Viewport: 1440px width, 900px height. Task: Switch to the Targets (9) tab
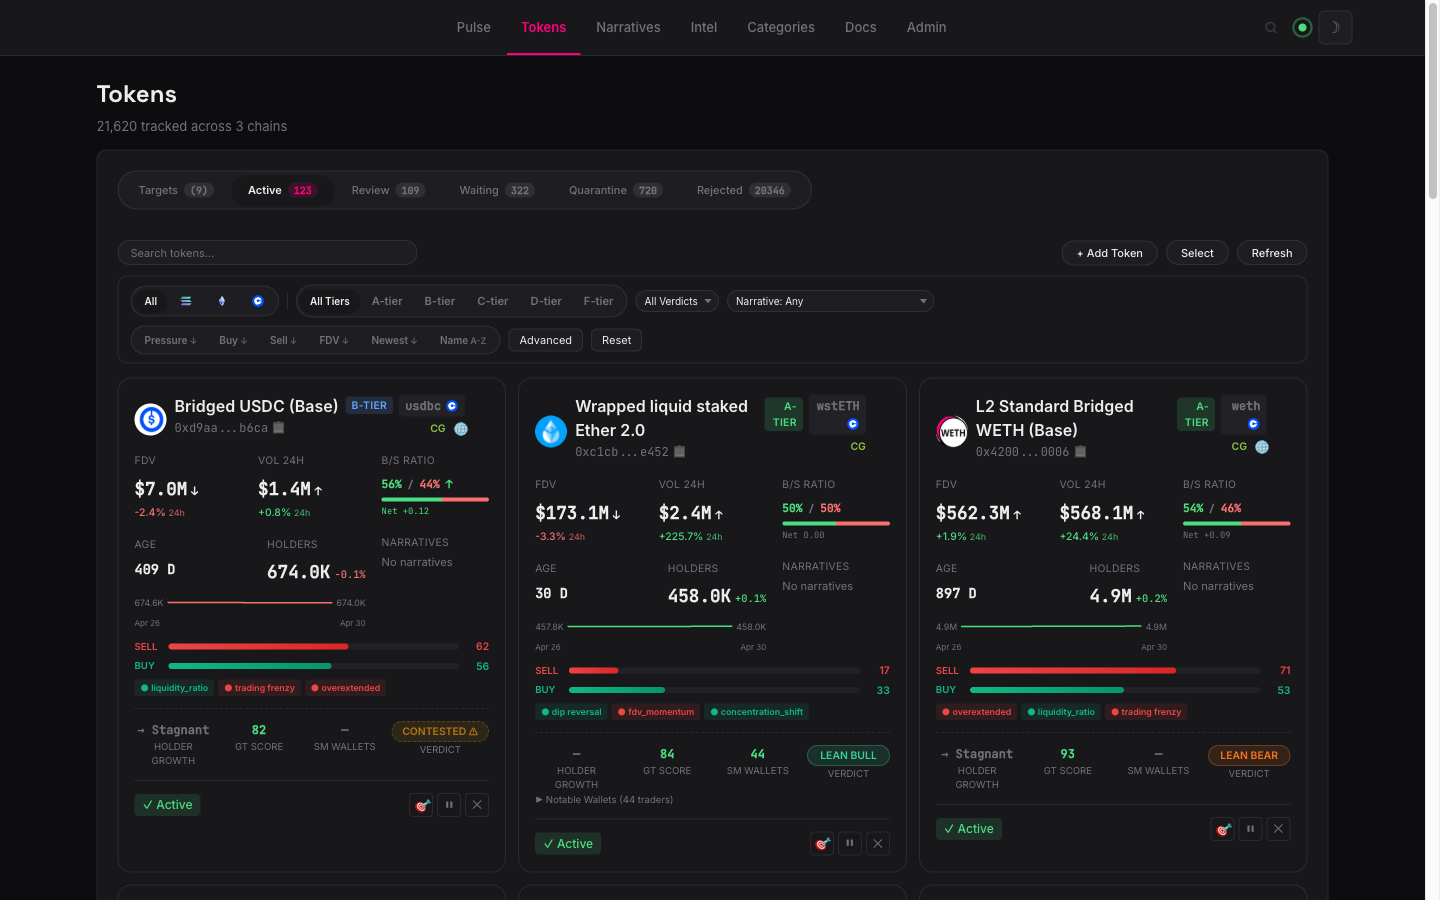[x=175, y=190]
